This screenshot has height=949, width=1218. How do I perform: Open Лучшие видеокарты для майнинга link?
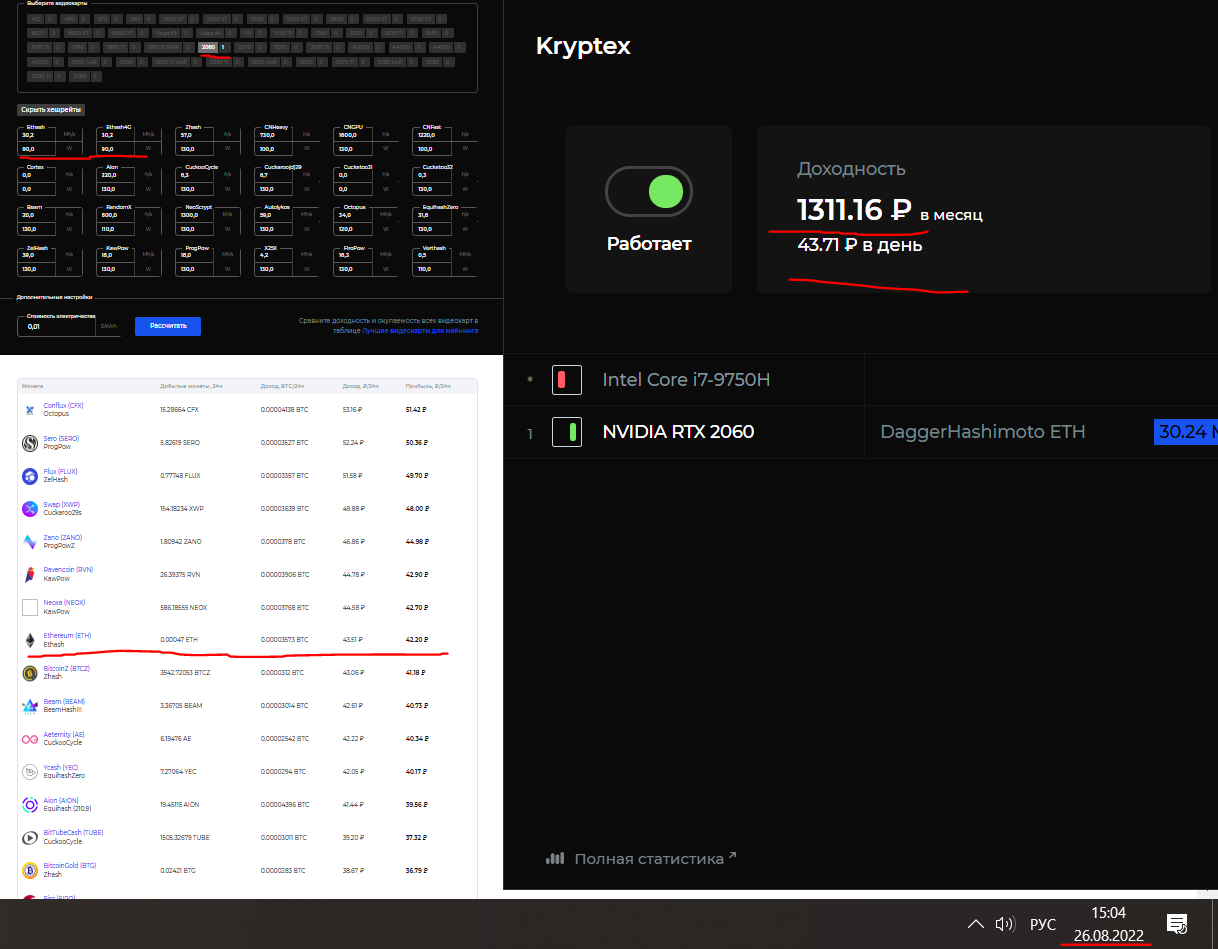(x=420, y=329)
